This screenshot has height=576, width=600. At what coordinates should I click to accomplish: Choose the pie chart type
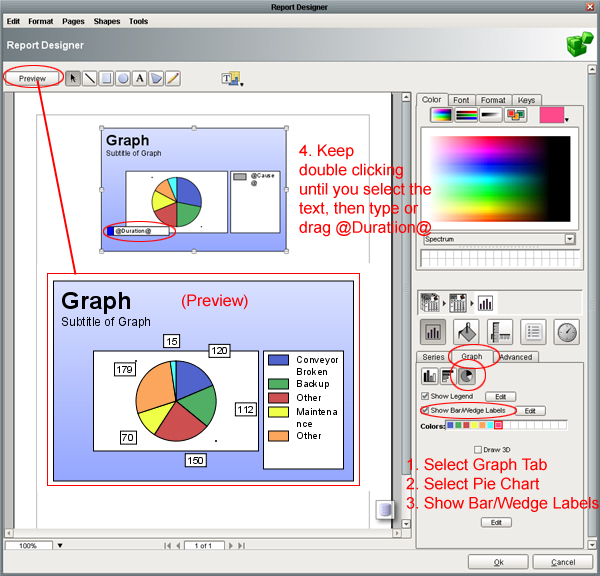[466, 376]
